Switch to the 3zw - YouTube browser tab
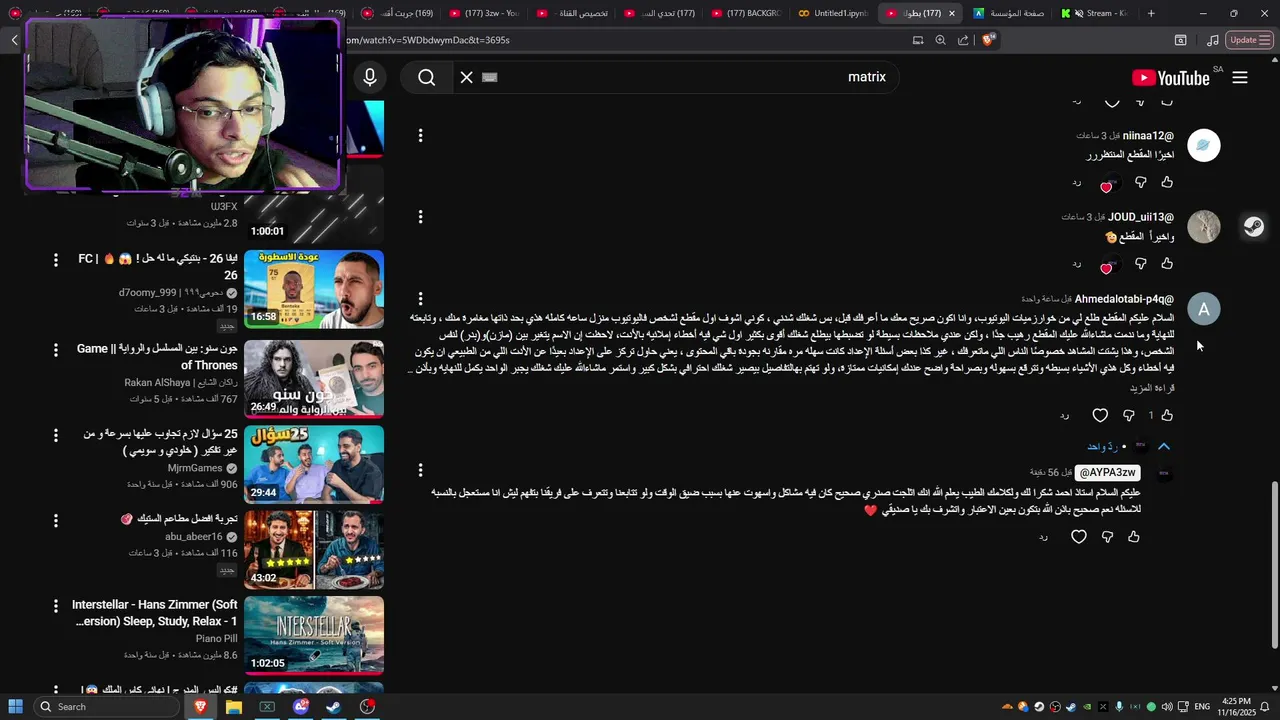 click(485, 13)
